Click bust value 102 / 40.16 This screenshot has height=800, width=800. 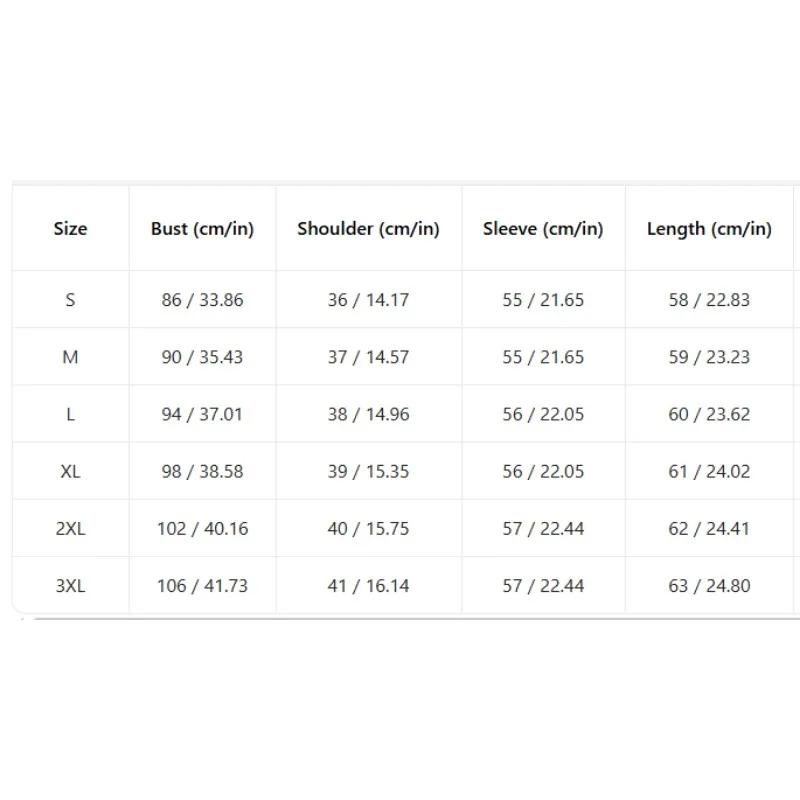point(203,528)
